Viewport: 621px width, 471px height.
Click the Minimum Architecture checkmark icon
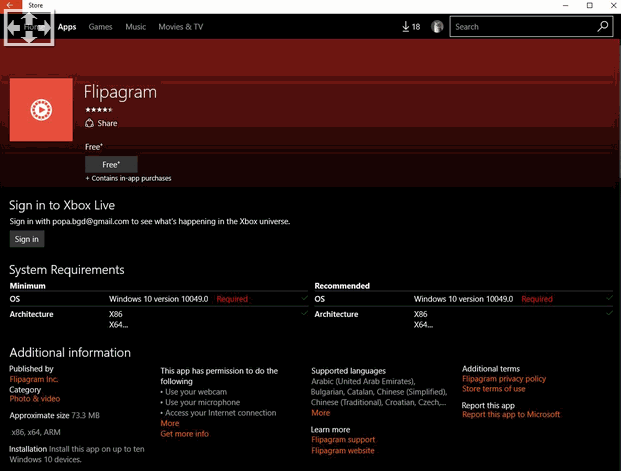[x=304, y=313]
